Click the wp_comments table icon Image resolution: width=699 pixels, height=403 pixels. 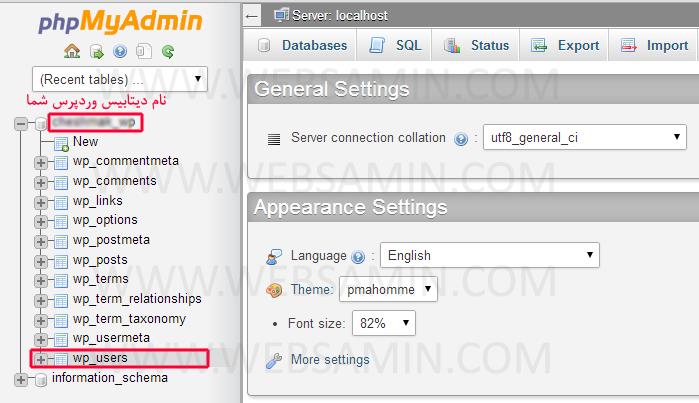61,183
